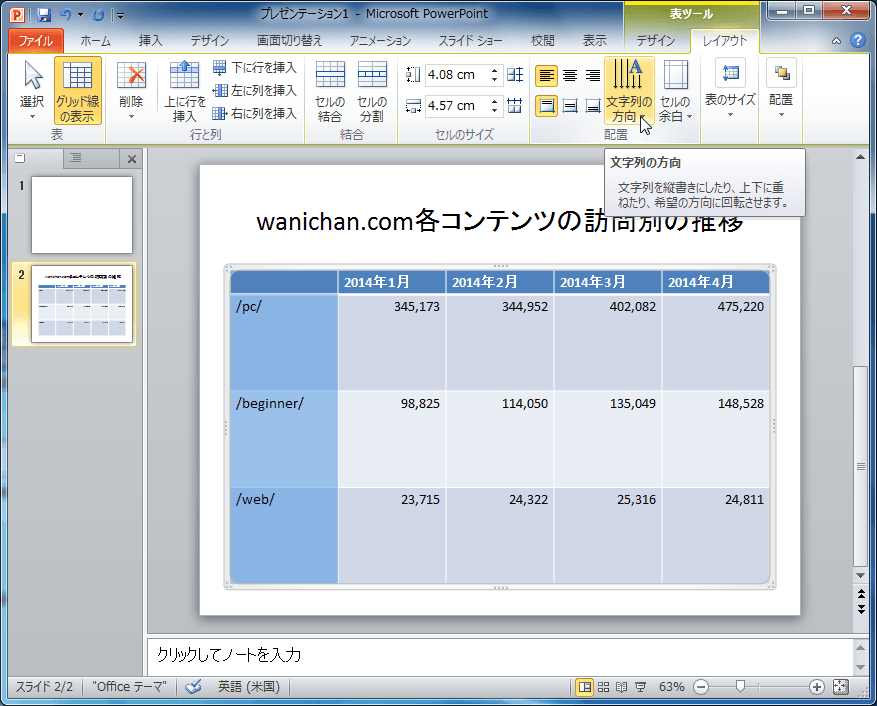Close the slide thumbnail pane
The image size is (877, 706).
132,159
